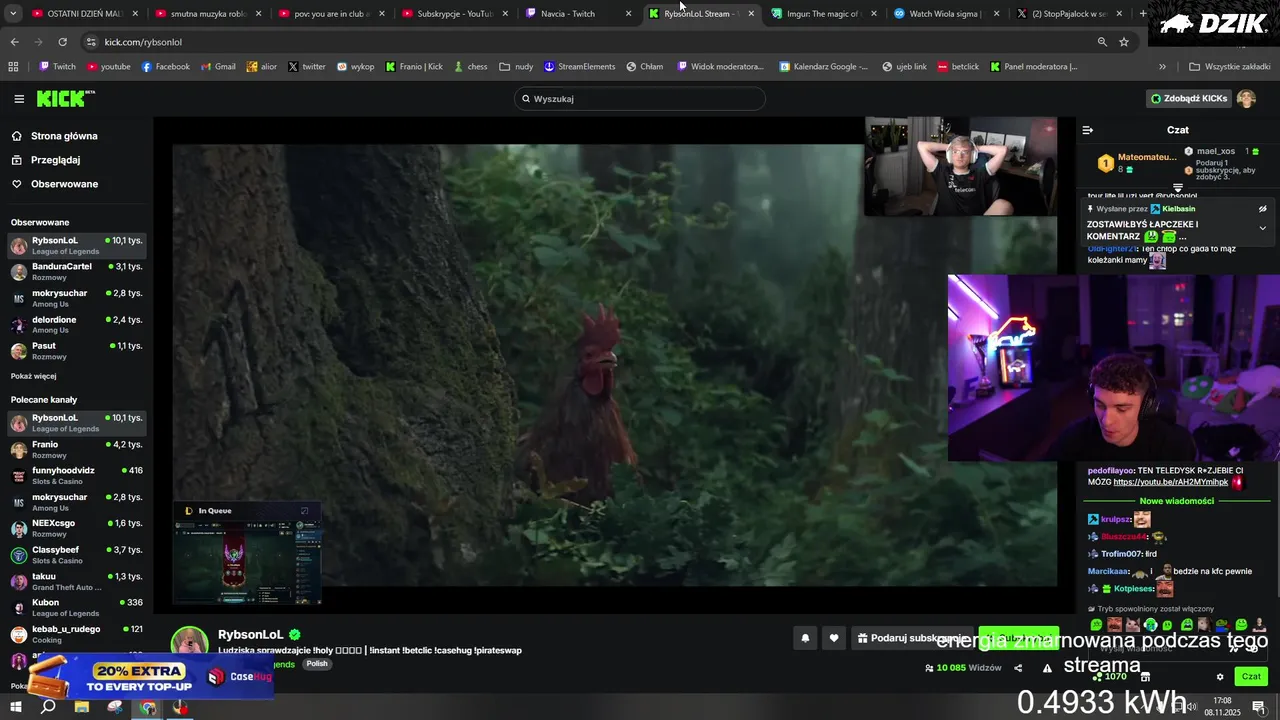Open delordione channel in followed list

pyautogui.click(x=77, y=324)
